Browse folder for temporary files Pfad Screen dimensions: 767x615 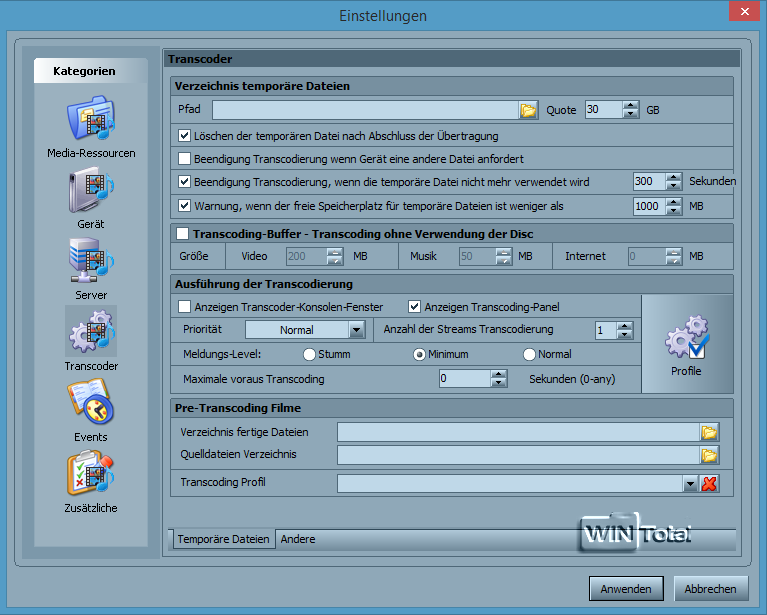point(528,110)
